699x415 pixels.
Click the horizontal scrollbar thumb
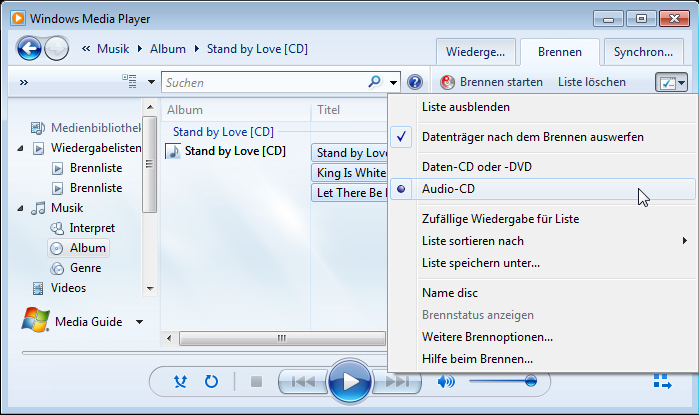[x=282, y=338]
